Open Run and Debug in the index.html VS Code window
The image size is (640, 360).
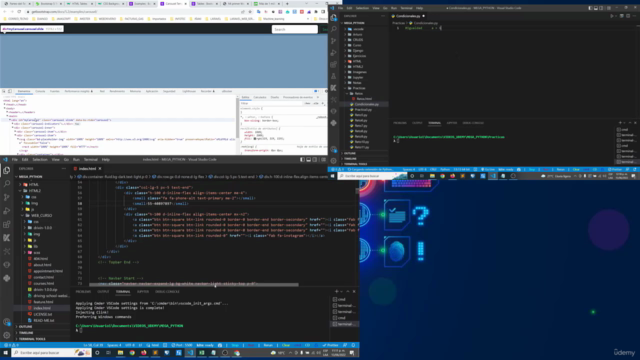point(7,211)
